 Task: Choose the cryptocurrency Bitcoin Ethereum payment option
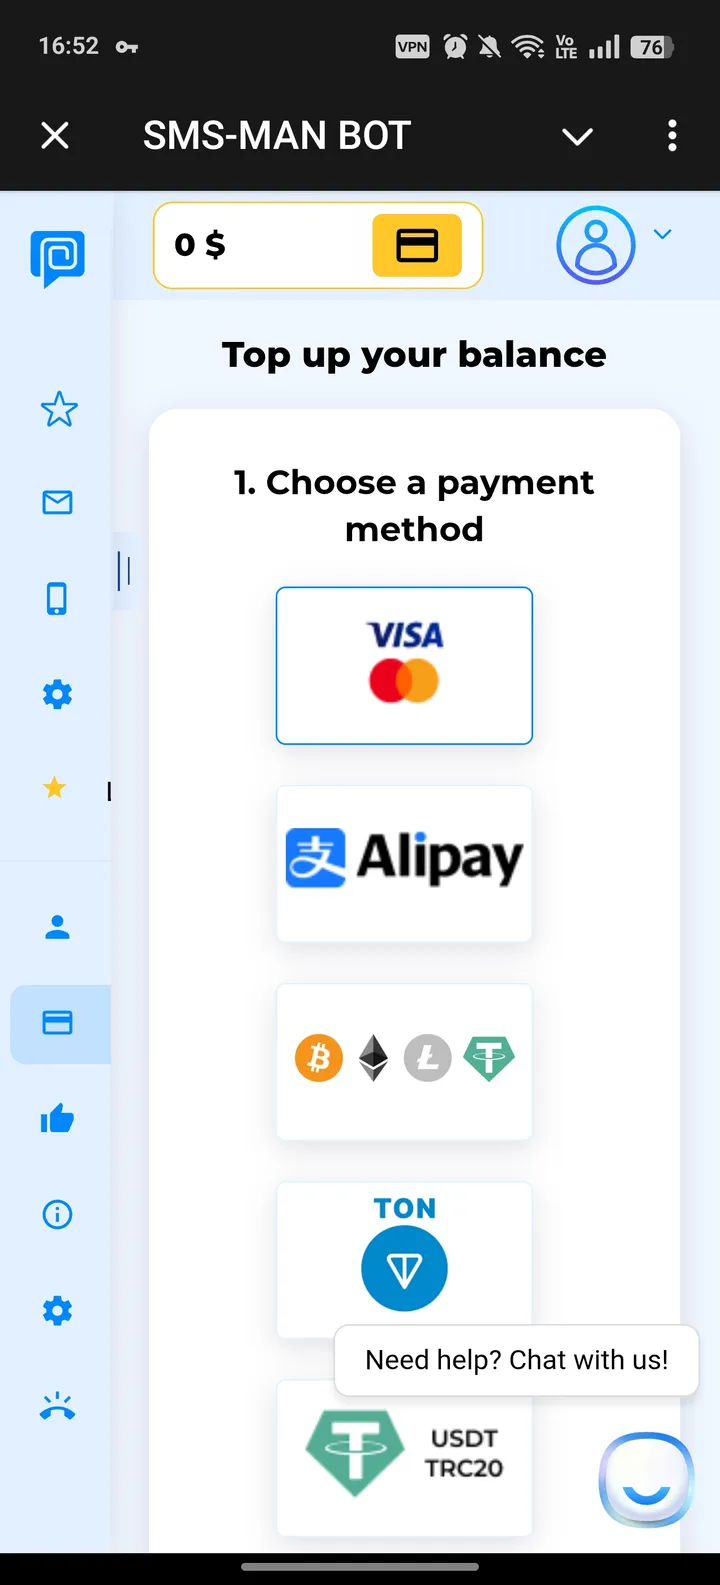point(404,1061)
